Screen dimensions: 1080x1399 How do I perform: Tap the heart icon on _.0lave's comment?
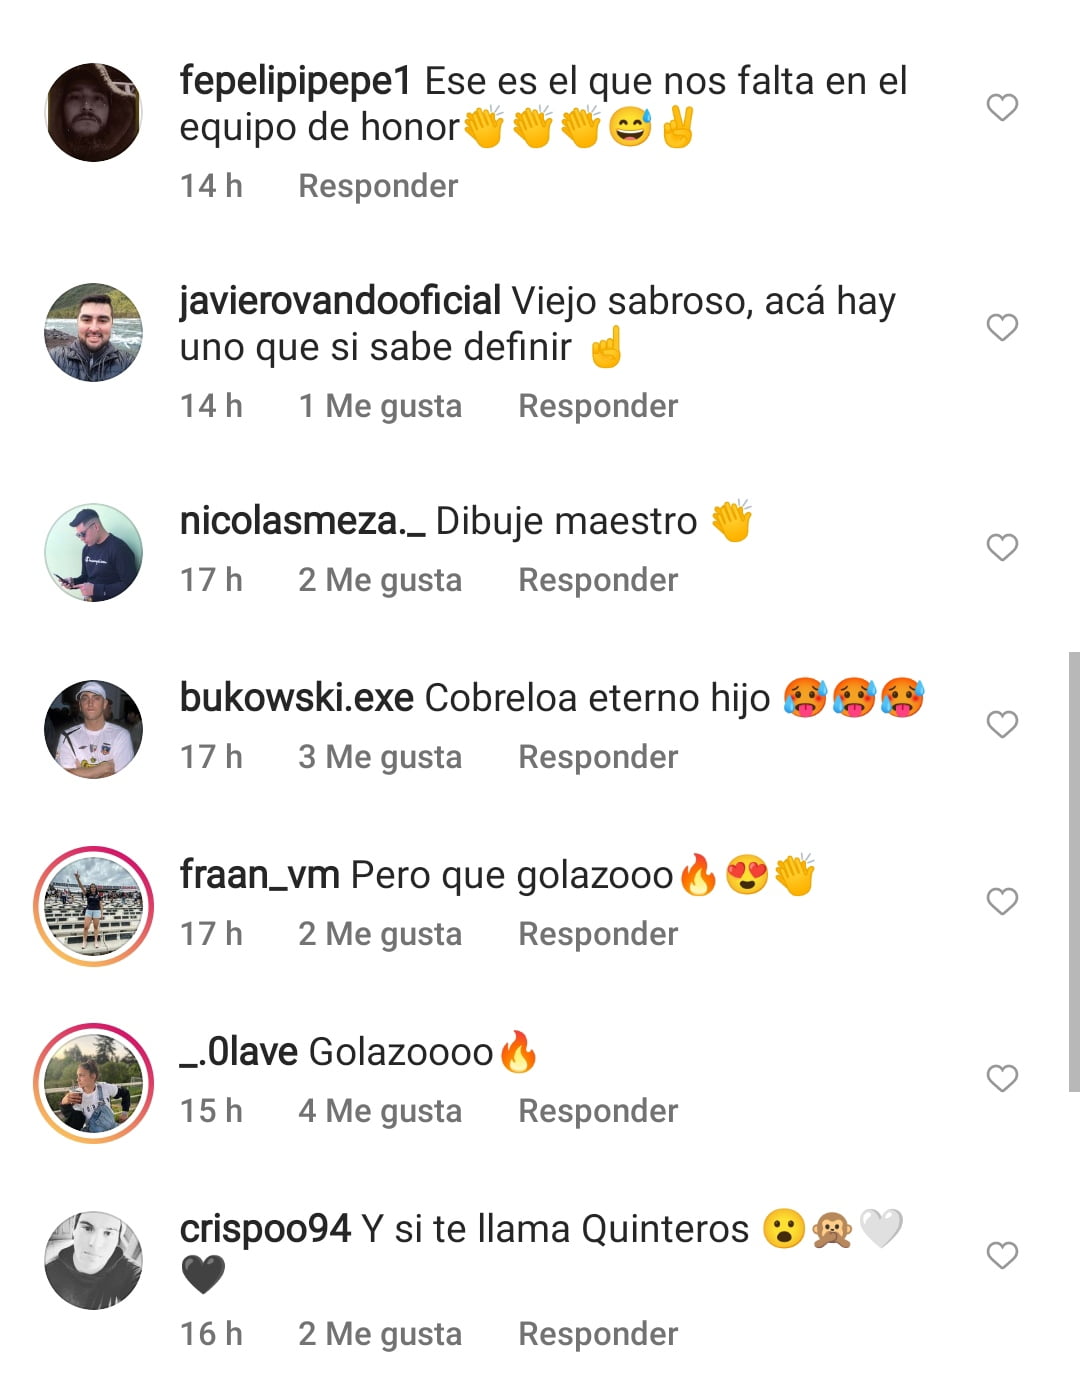1002,1078
